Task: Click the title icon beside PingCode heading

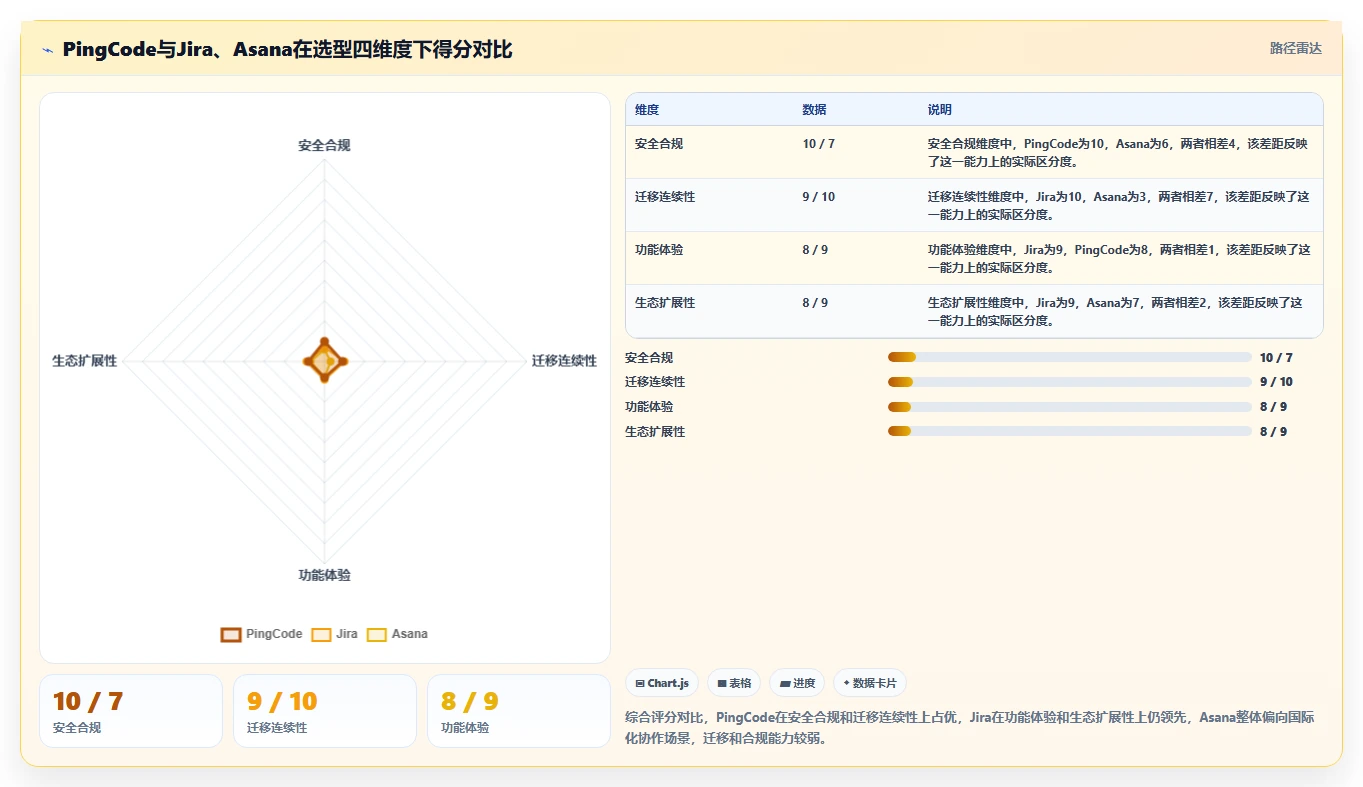Action: (48, 49)
